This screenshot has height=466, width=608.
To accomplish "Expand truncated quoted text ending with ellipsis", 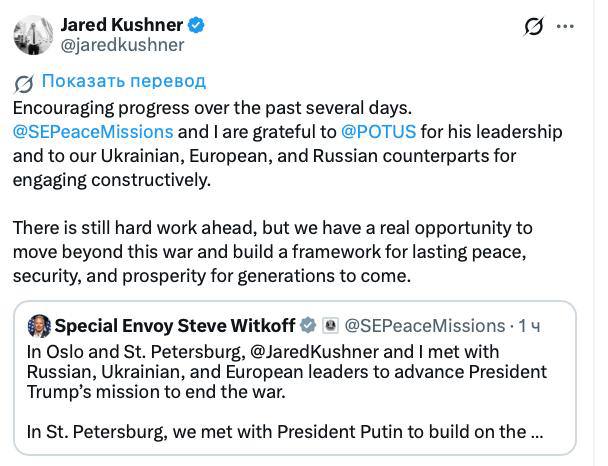I will click(x=536, y=432).
